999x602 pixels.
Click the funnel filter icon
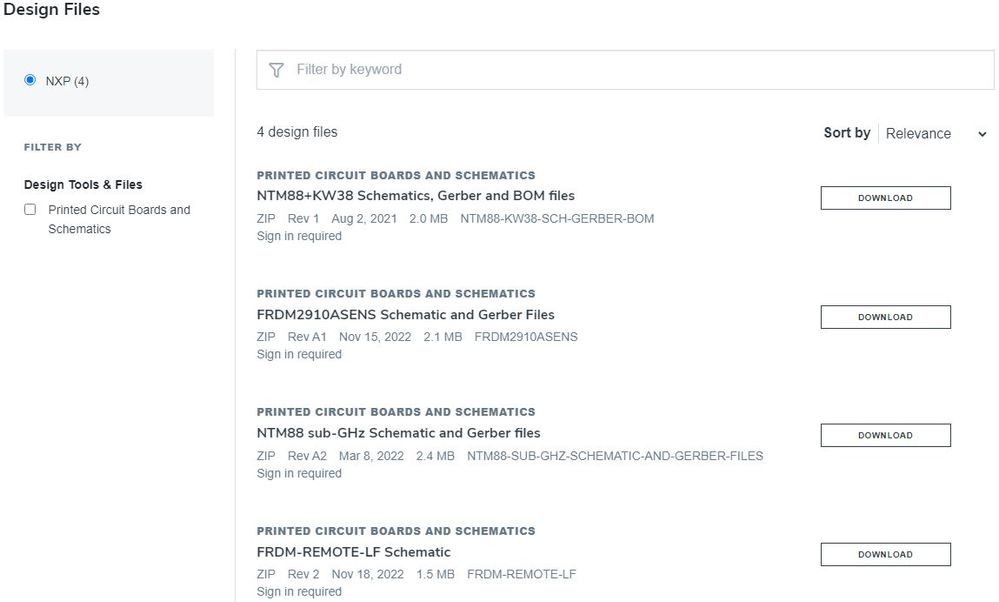tap(277, 70)
